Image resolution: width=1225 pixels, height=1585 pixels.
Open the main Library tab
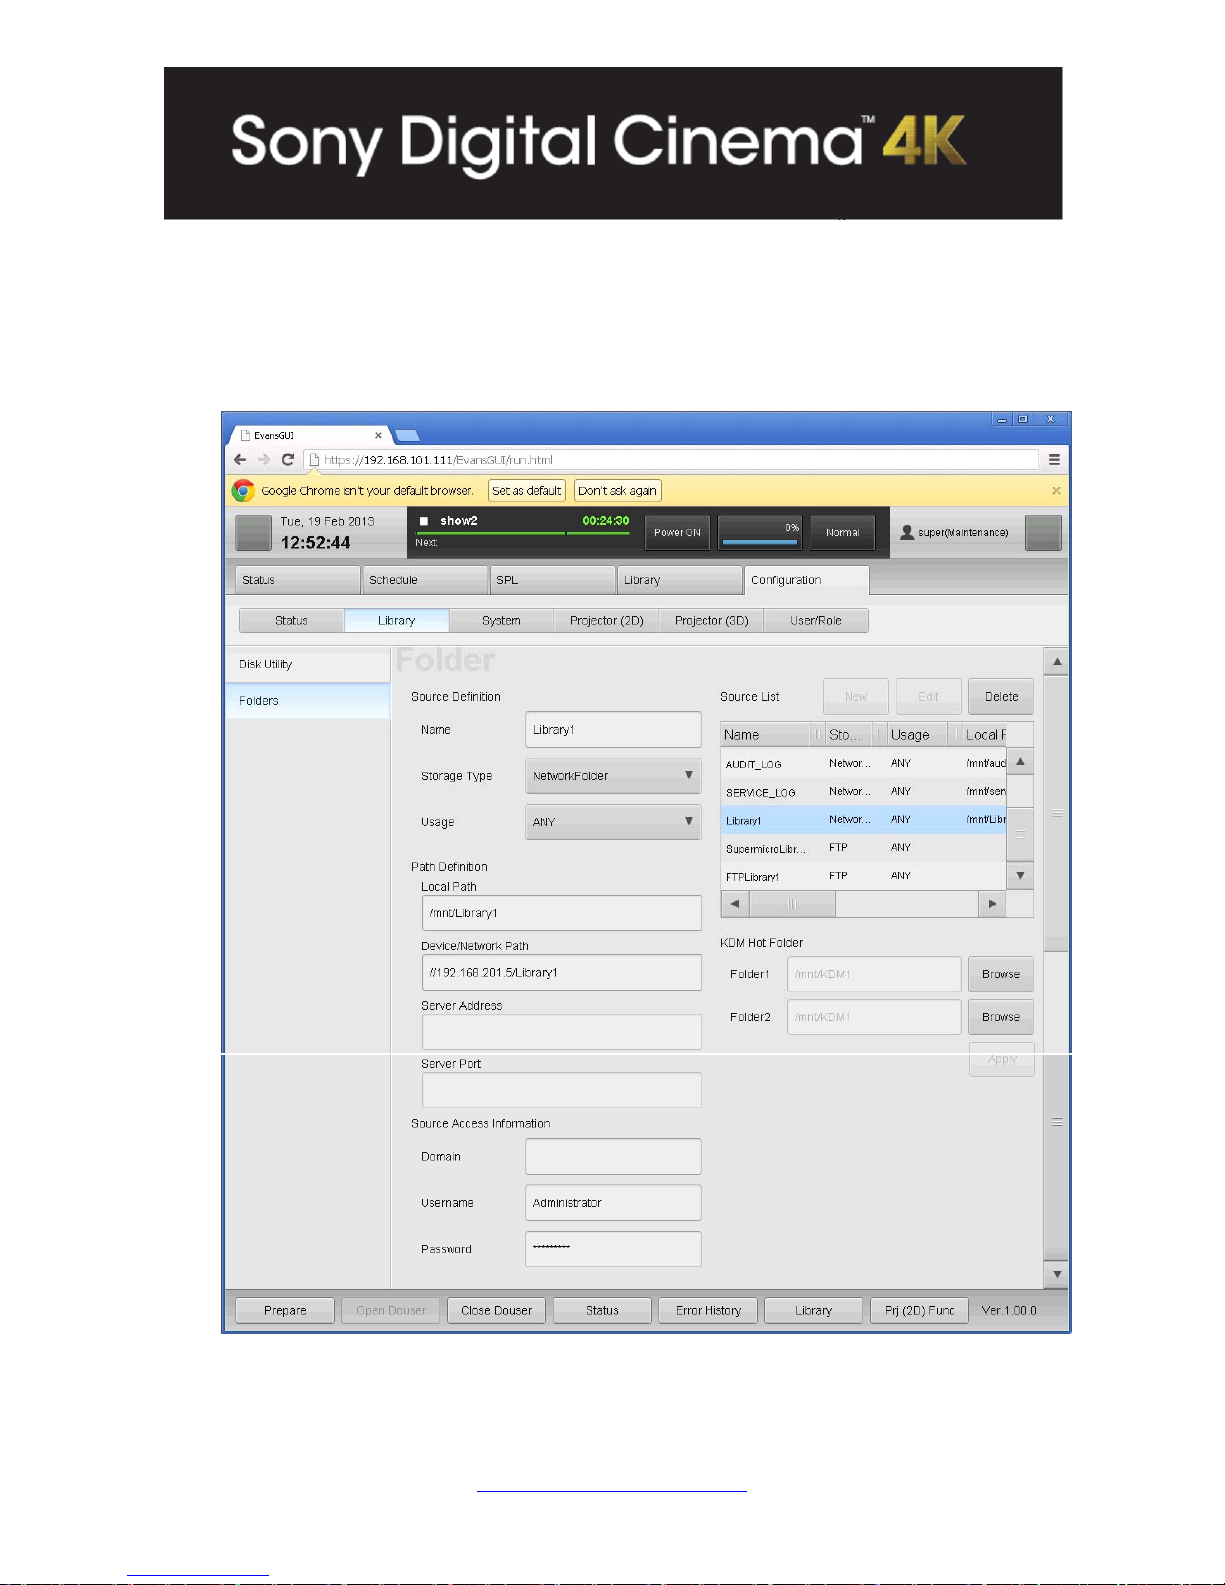click(x=679, y=580)
